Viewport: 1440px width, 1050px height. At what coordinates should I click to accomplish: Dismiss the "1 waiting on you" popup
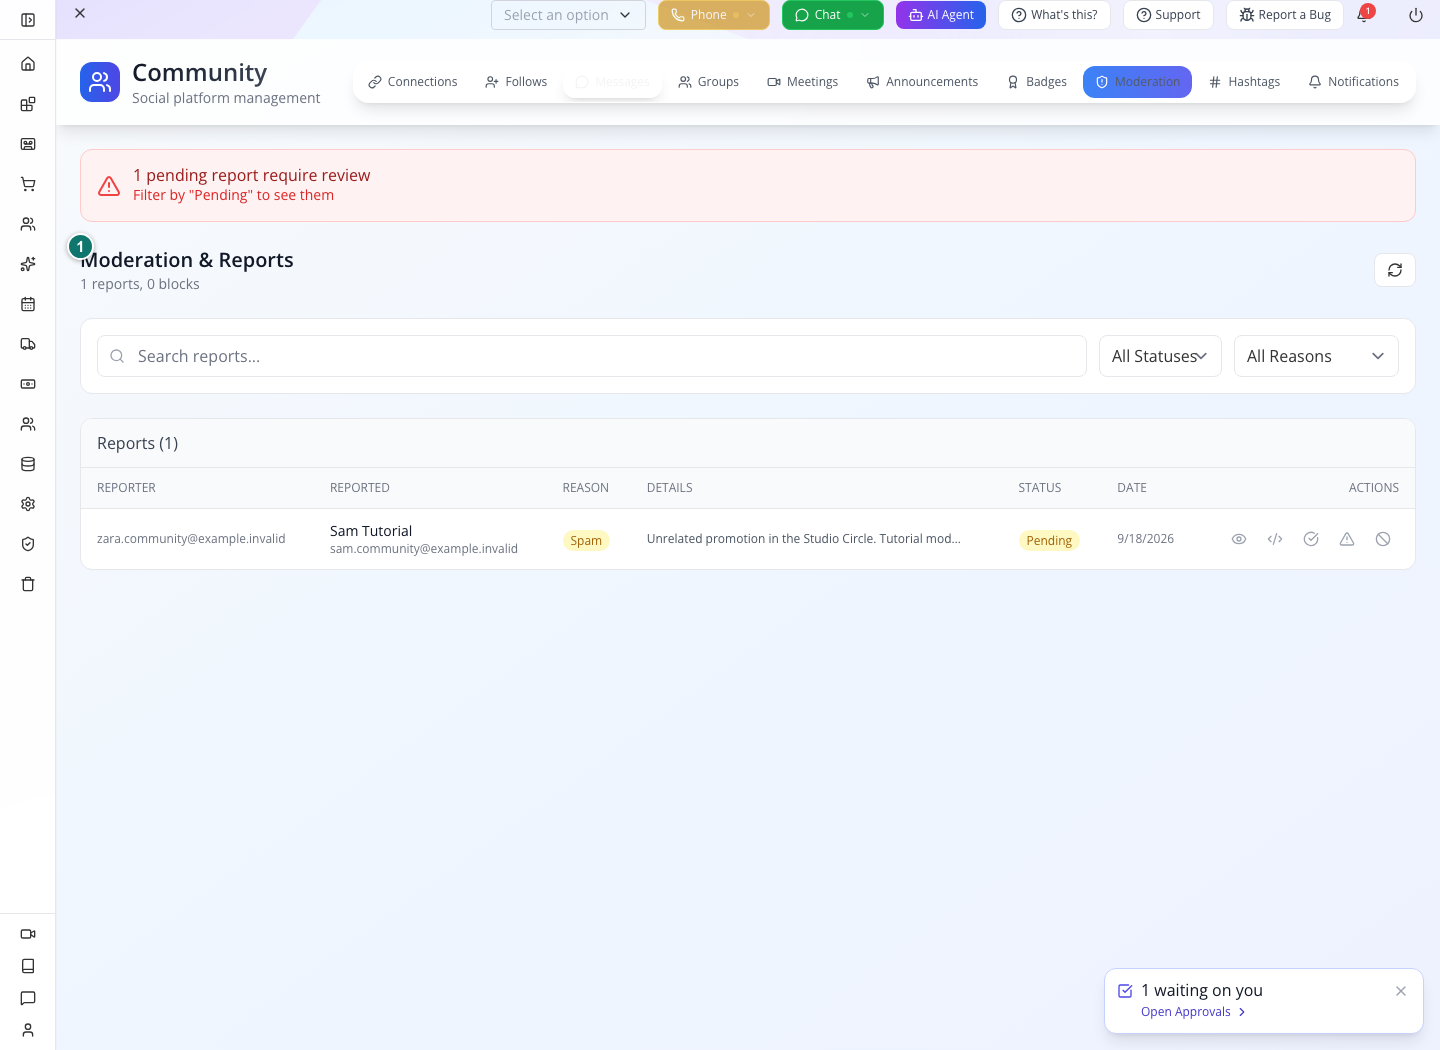pyautogui.click(x=1401, y=991)
